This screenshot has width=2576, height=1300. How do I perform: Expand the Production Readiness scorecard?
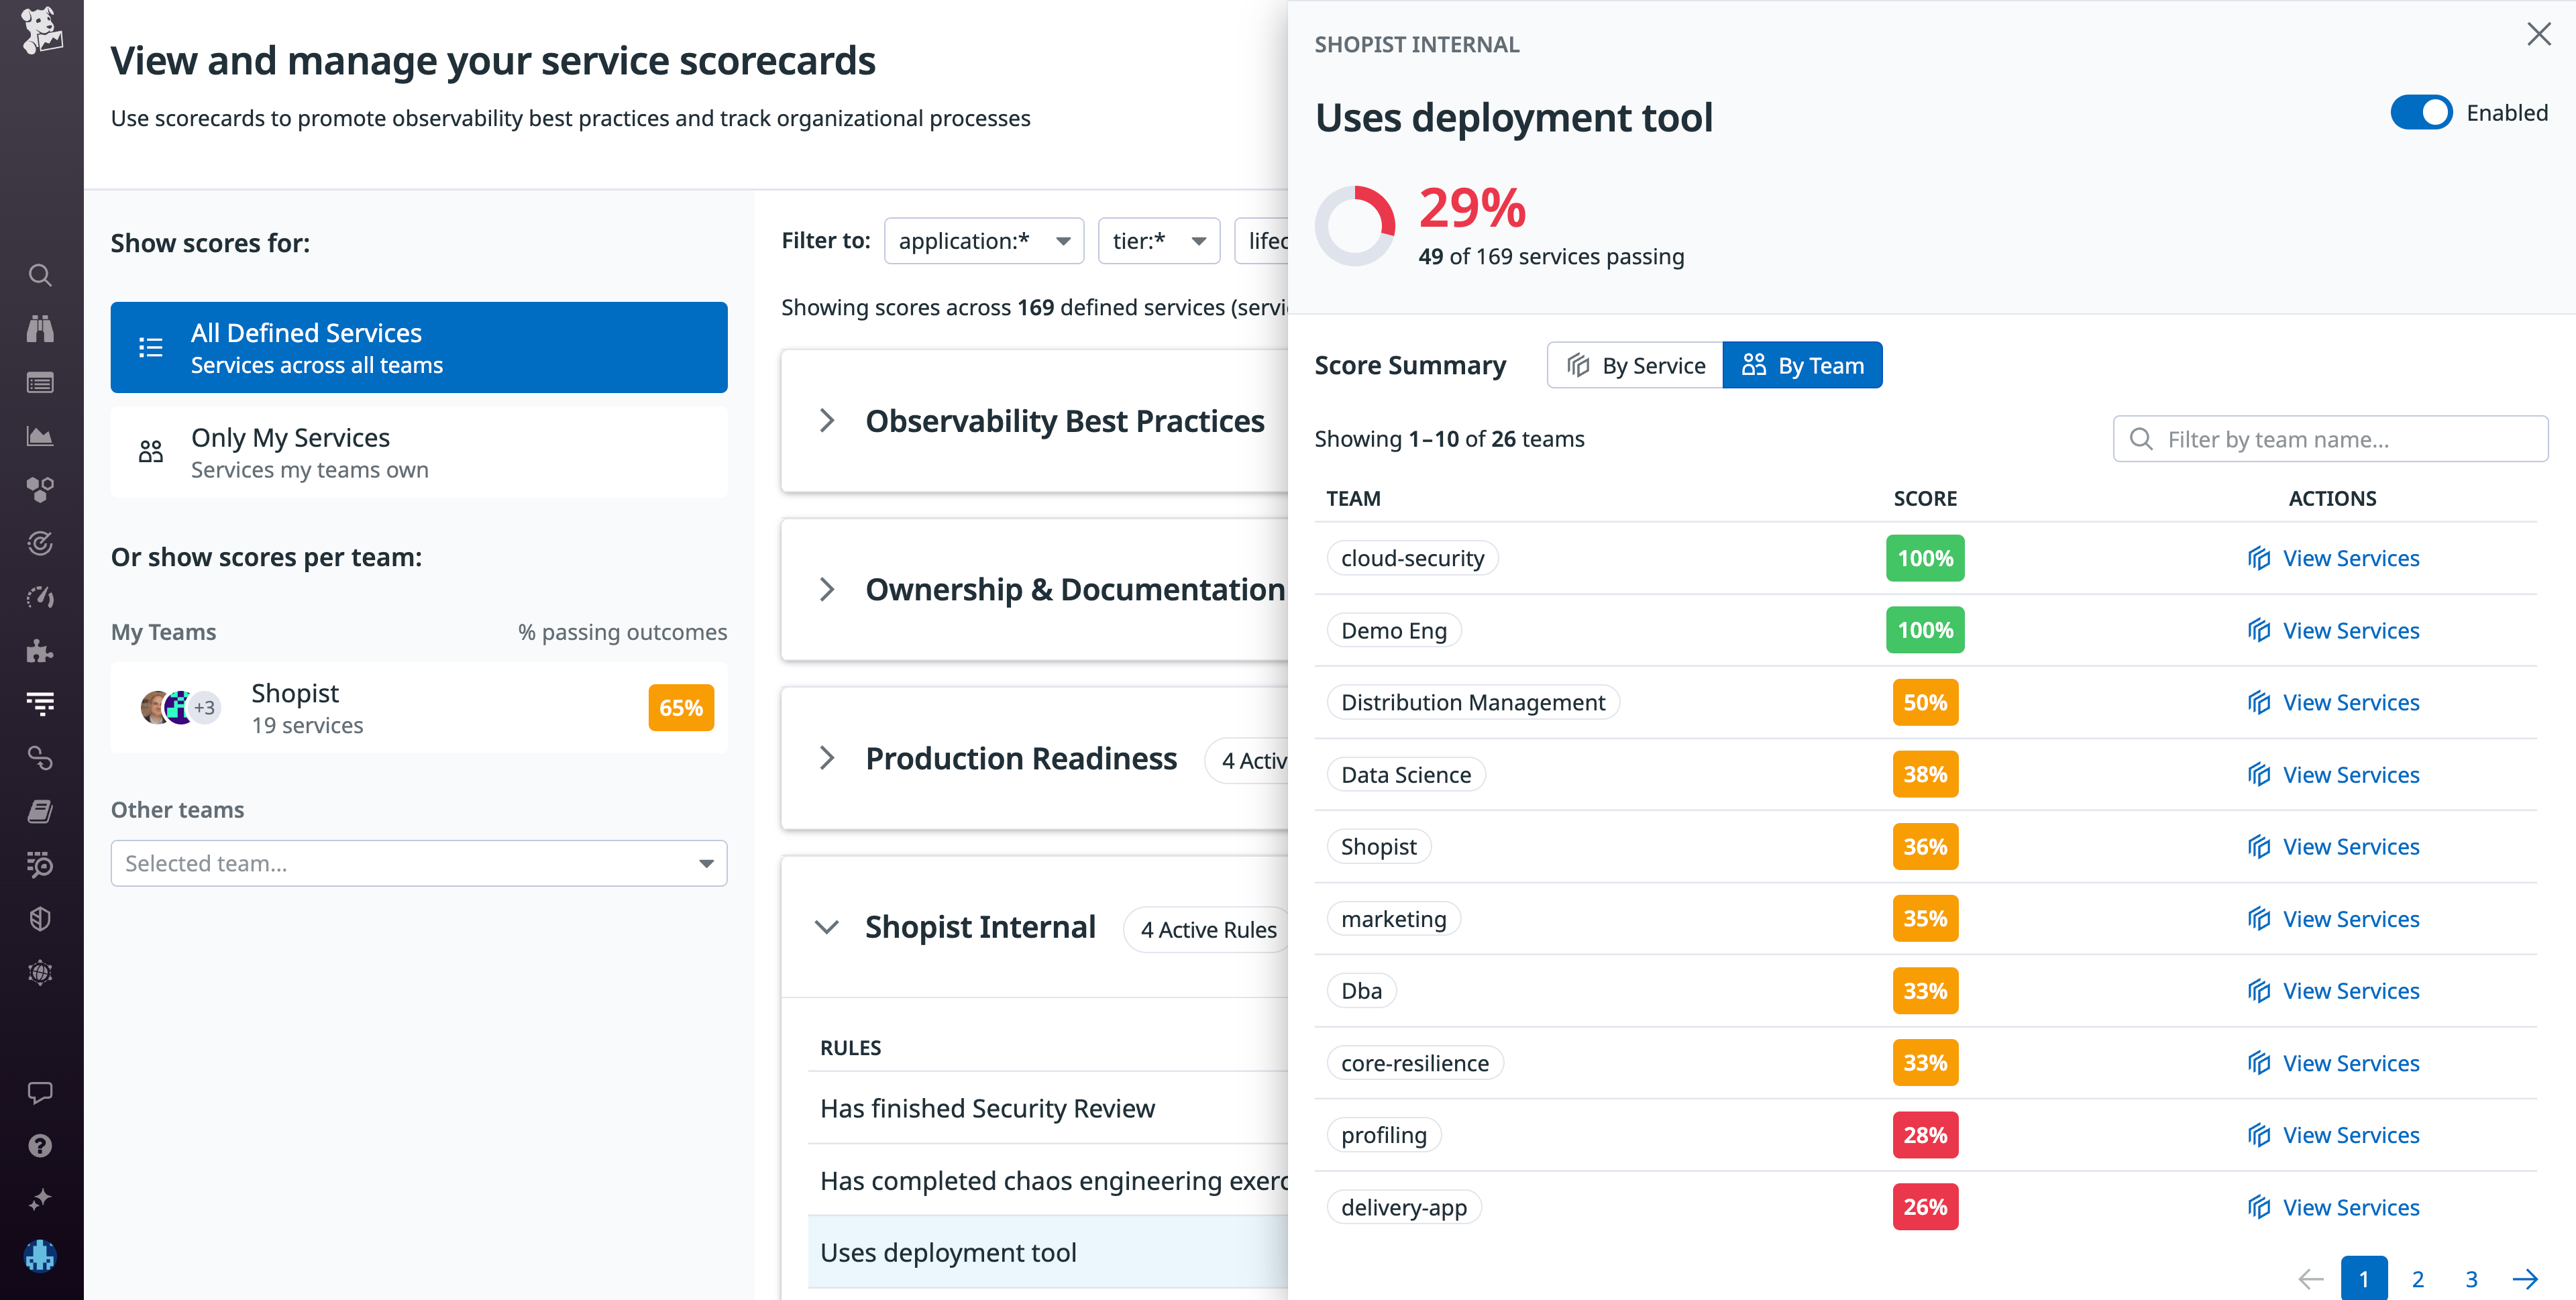coord(827,758)
